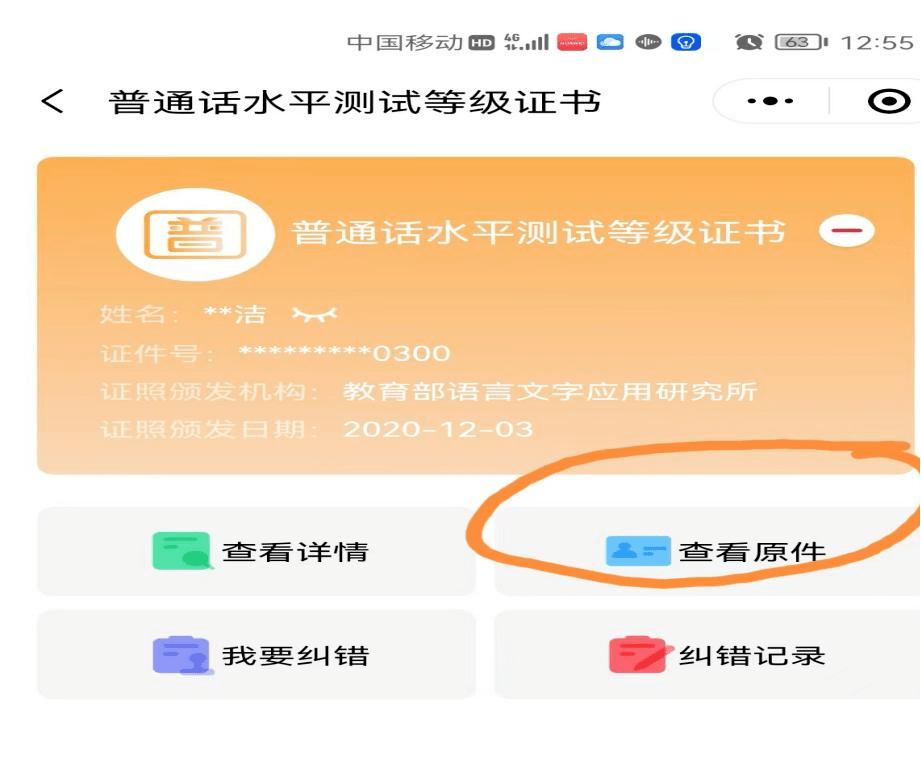Image resolution: width=921 pixels, height=765 pixels.
Task: Open the three-dot more menu
Action: click(x=770, y=101)
